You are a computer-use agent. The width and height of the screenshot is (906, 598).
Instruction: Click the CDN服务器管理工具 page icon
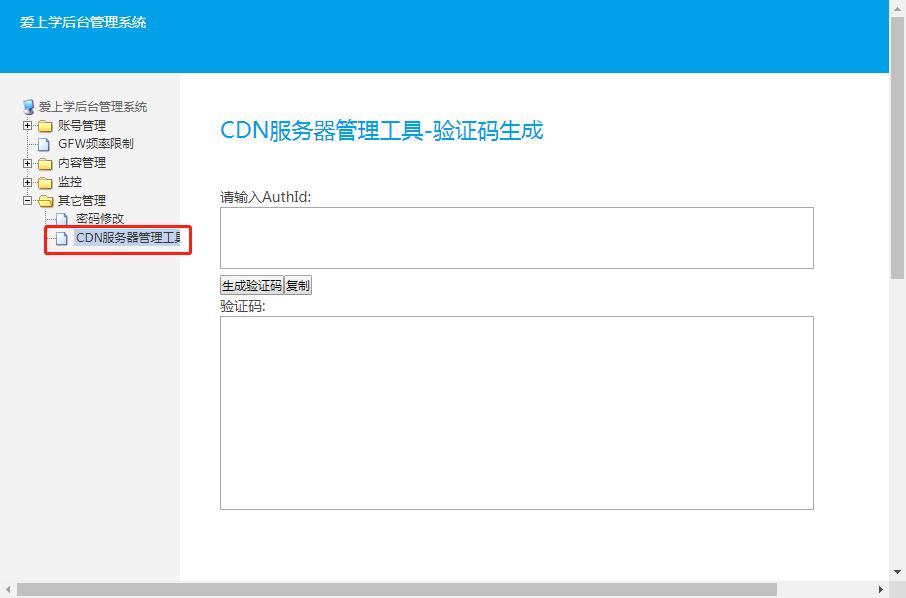(62, 238)
